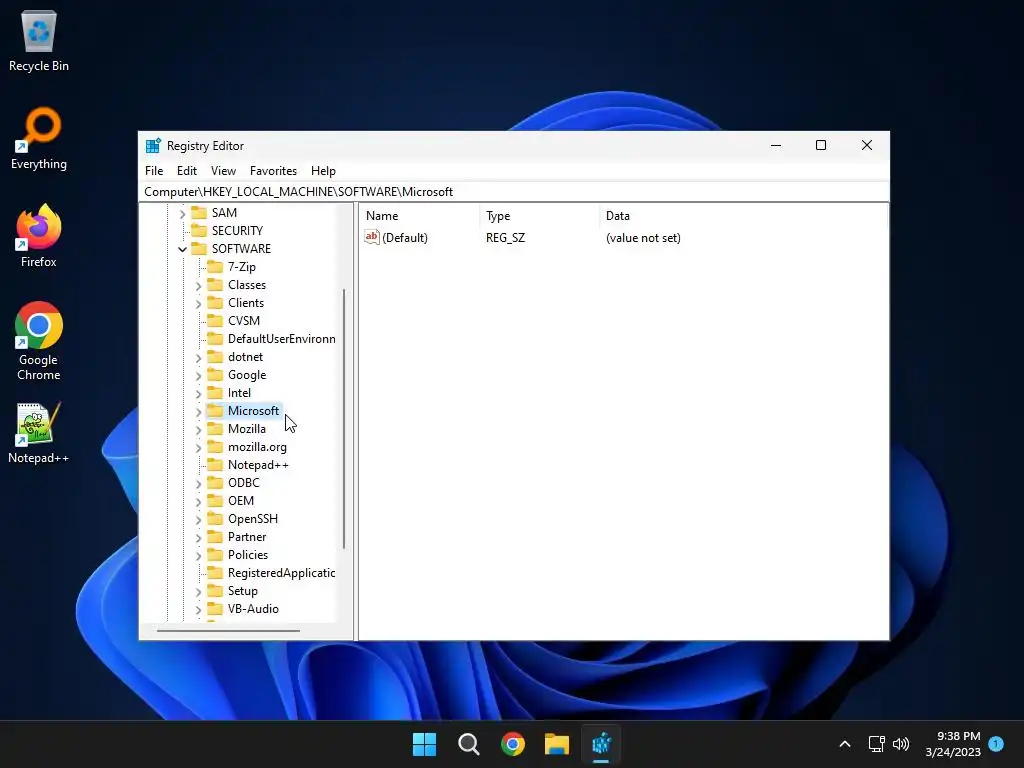
Task: Open the Firefox desktop shortcut
Action: point(39,236)
